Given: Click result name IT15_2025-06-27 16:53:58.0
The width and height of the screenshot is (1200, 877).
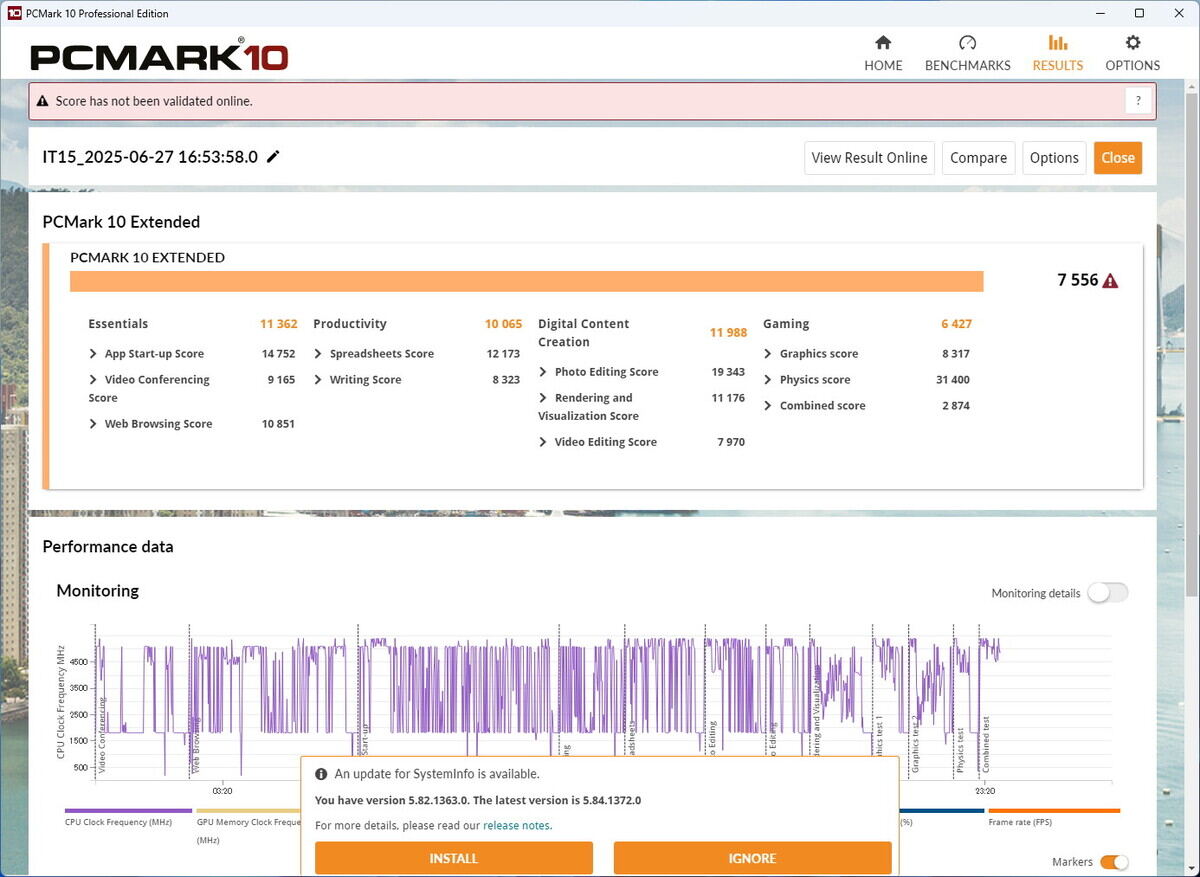Looking at the screenshot, I should point(150,157).
